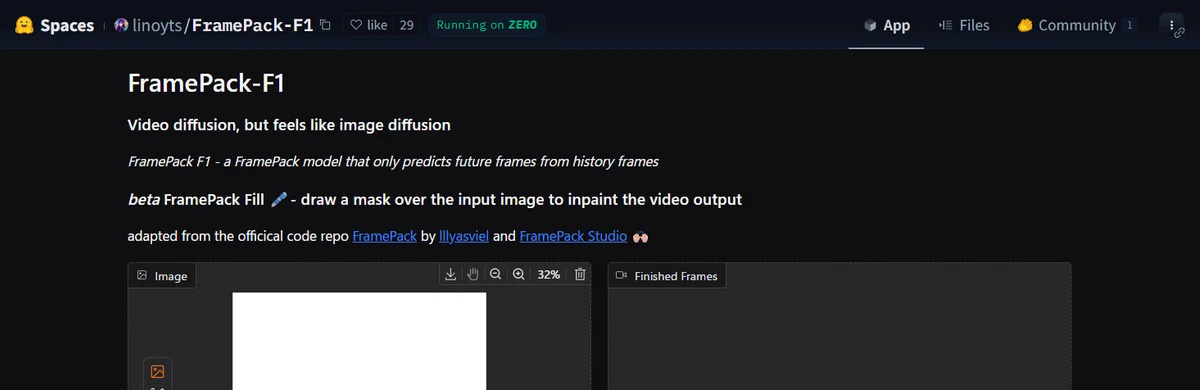1200x390 pixels.
Task: Copy the space name with the copy icon
Action: tap(325, 25)
